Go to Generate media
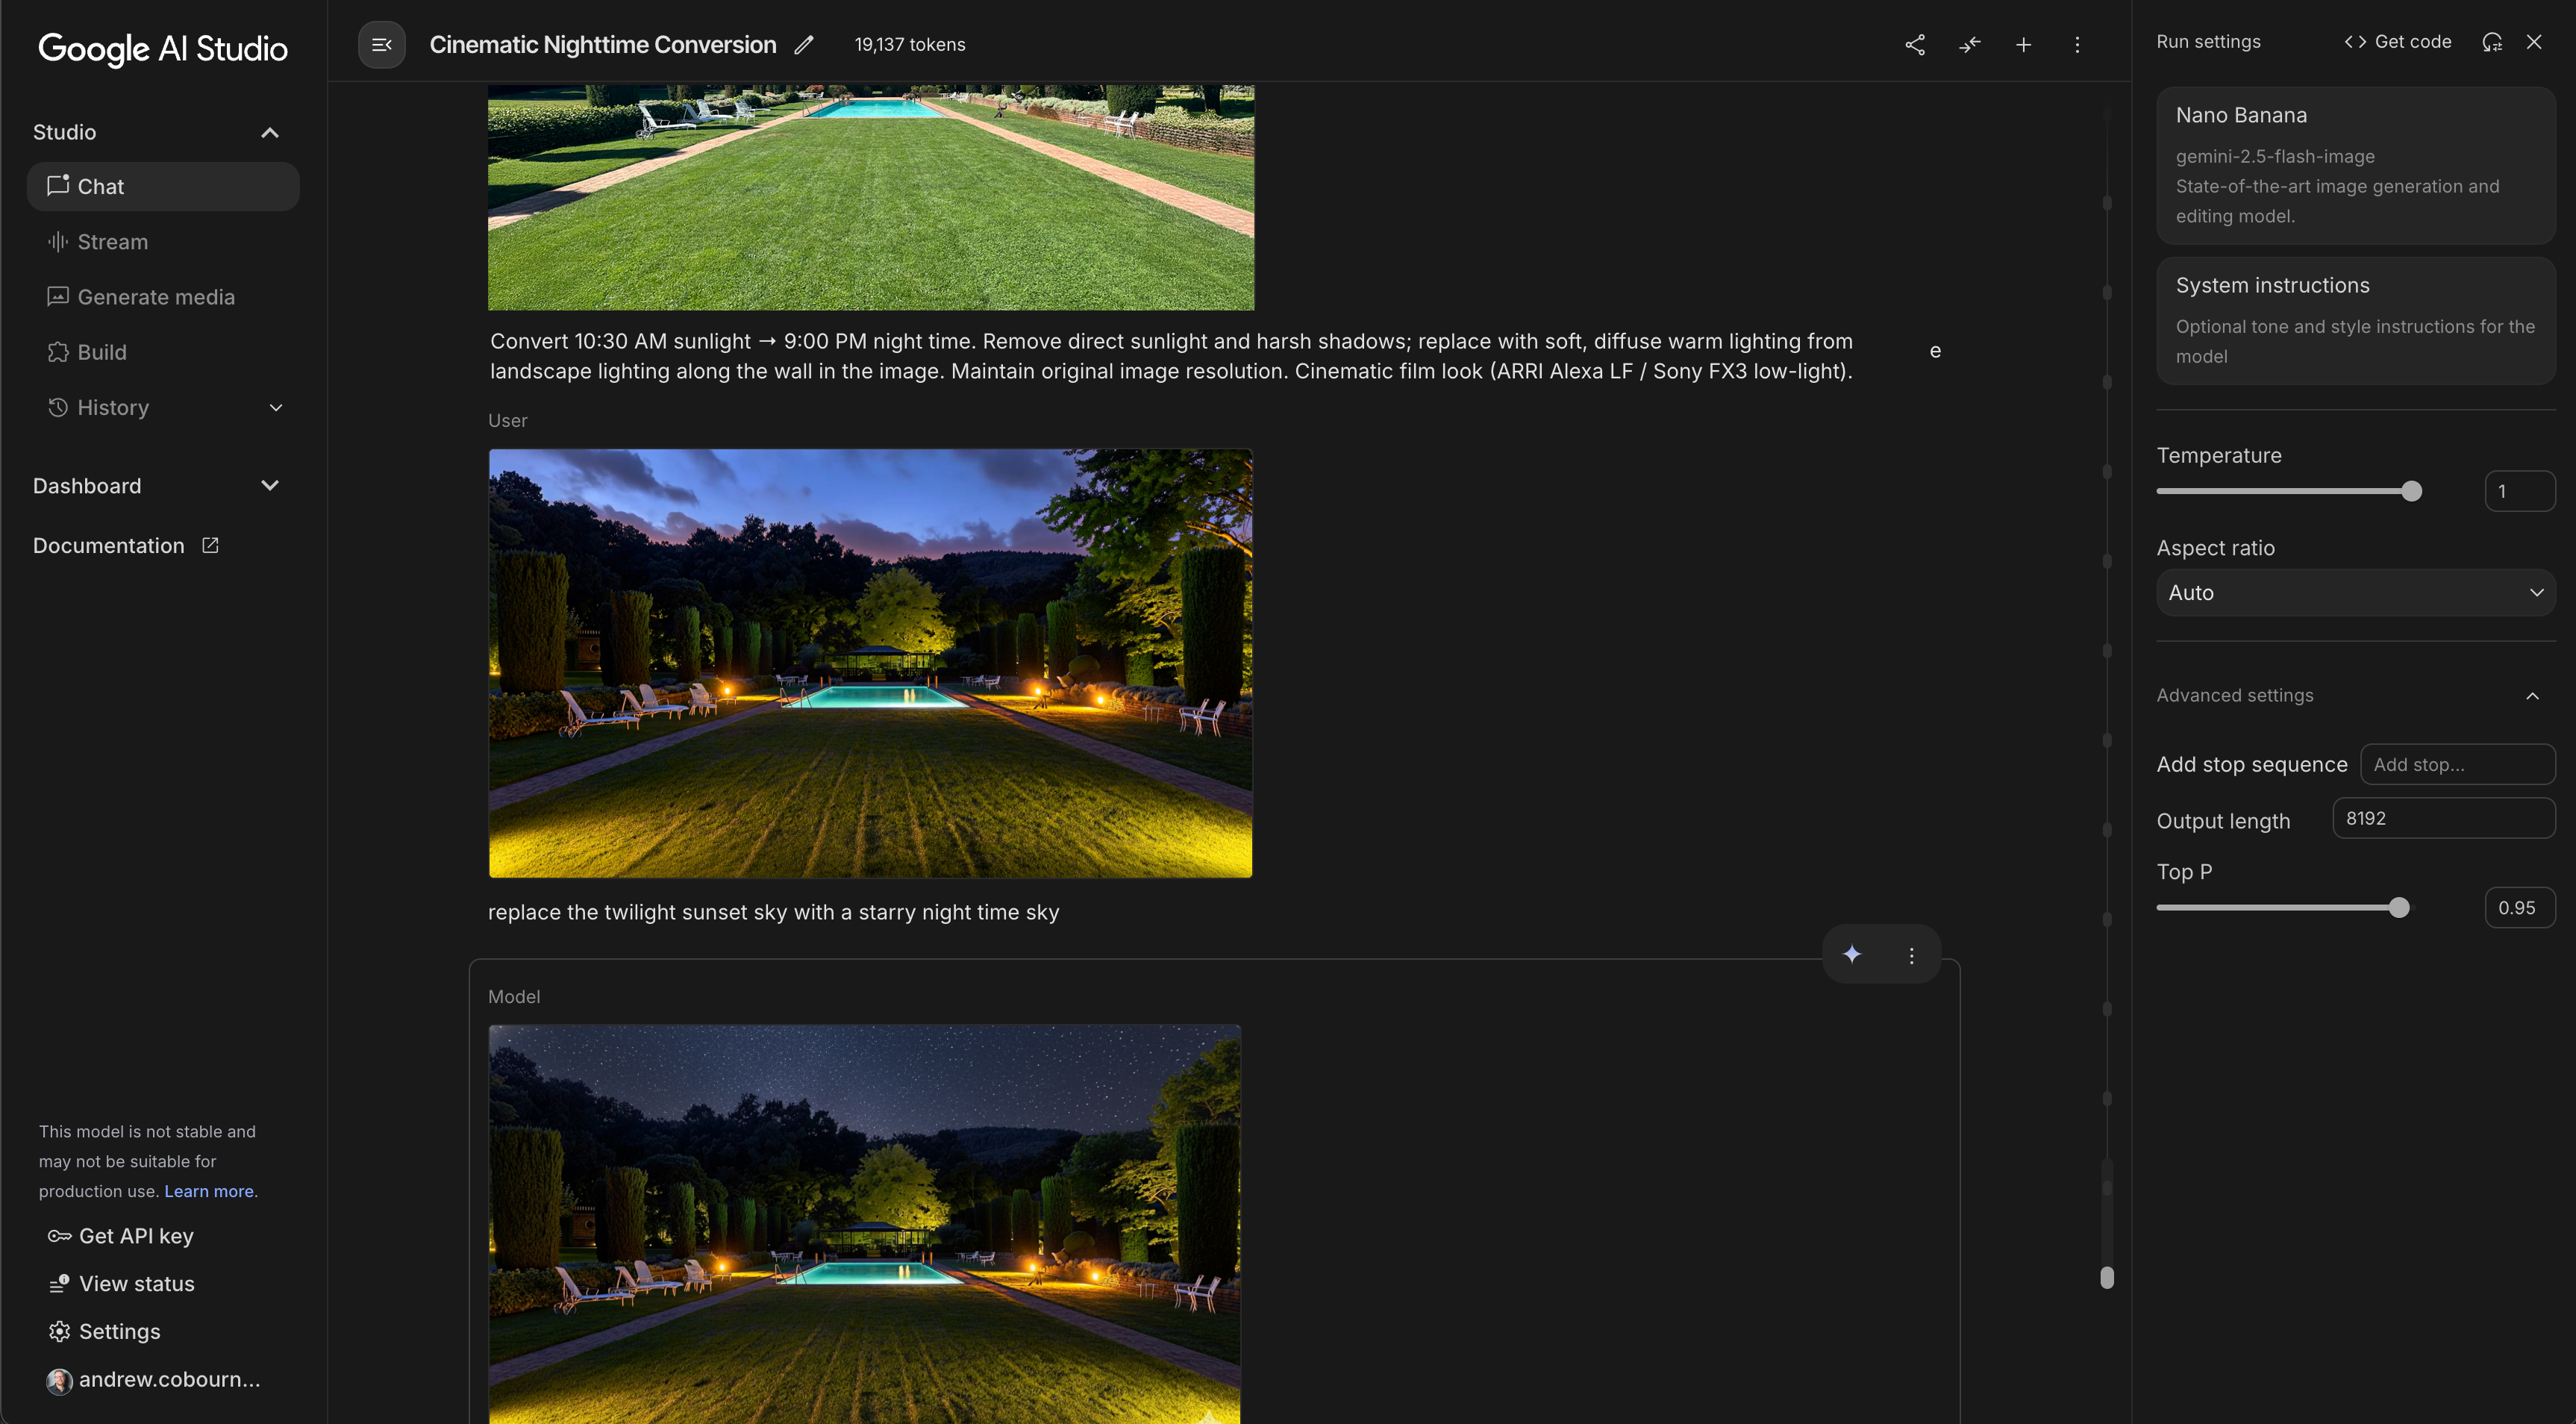 [156, 297]
